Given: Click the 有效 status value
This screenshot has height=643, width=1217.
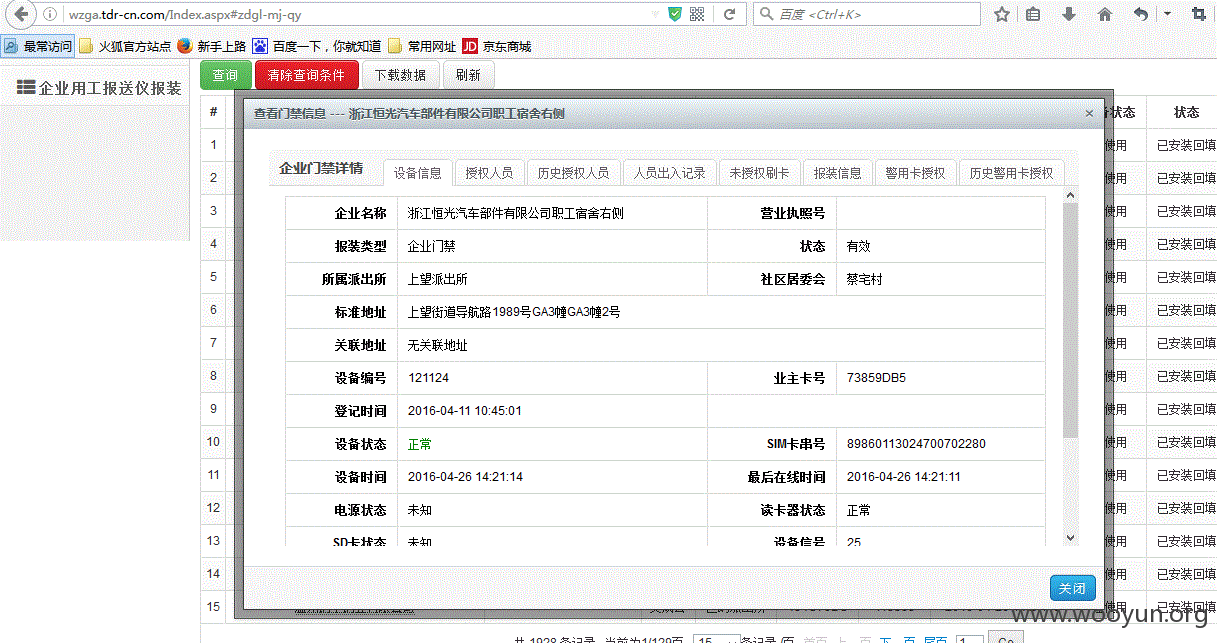Looking at the screenshot, I should point(859,246).
